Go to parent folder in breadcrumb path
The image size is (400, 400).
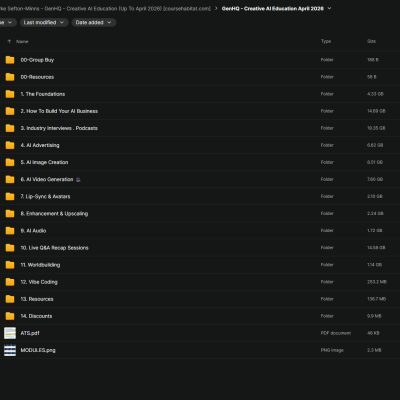pos(105,8)
